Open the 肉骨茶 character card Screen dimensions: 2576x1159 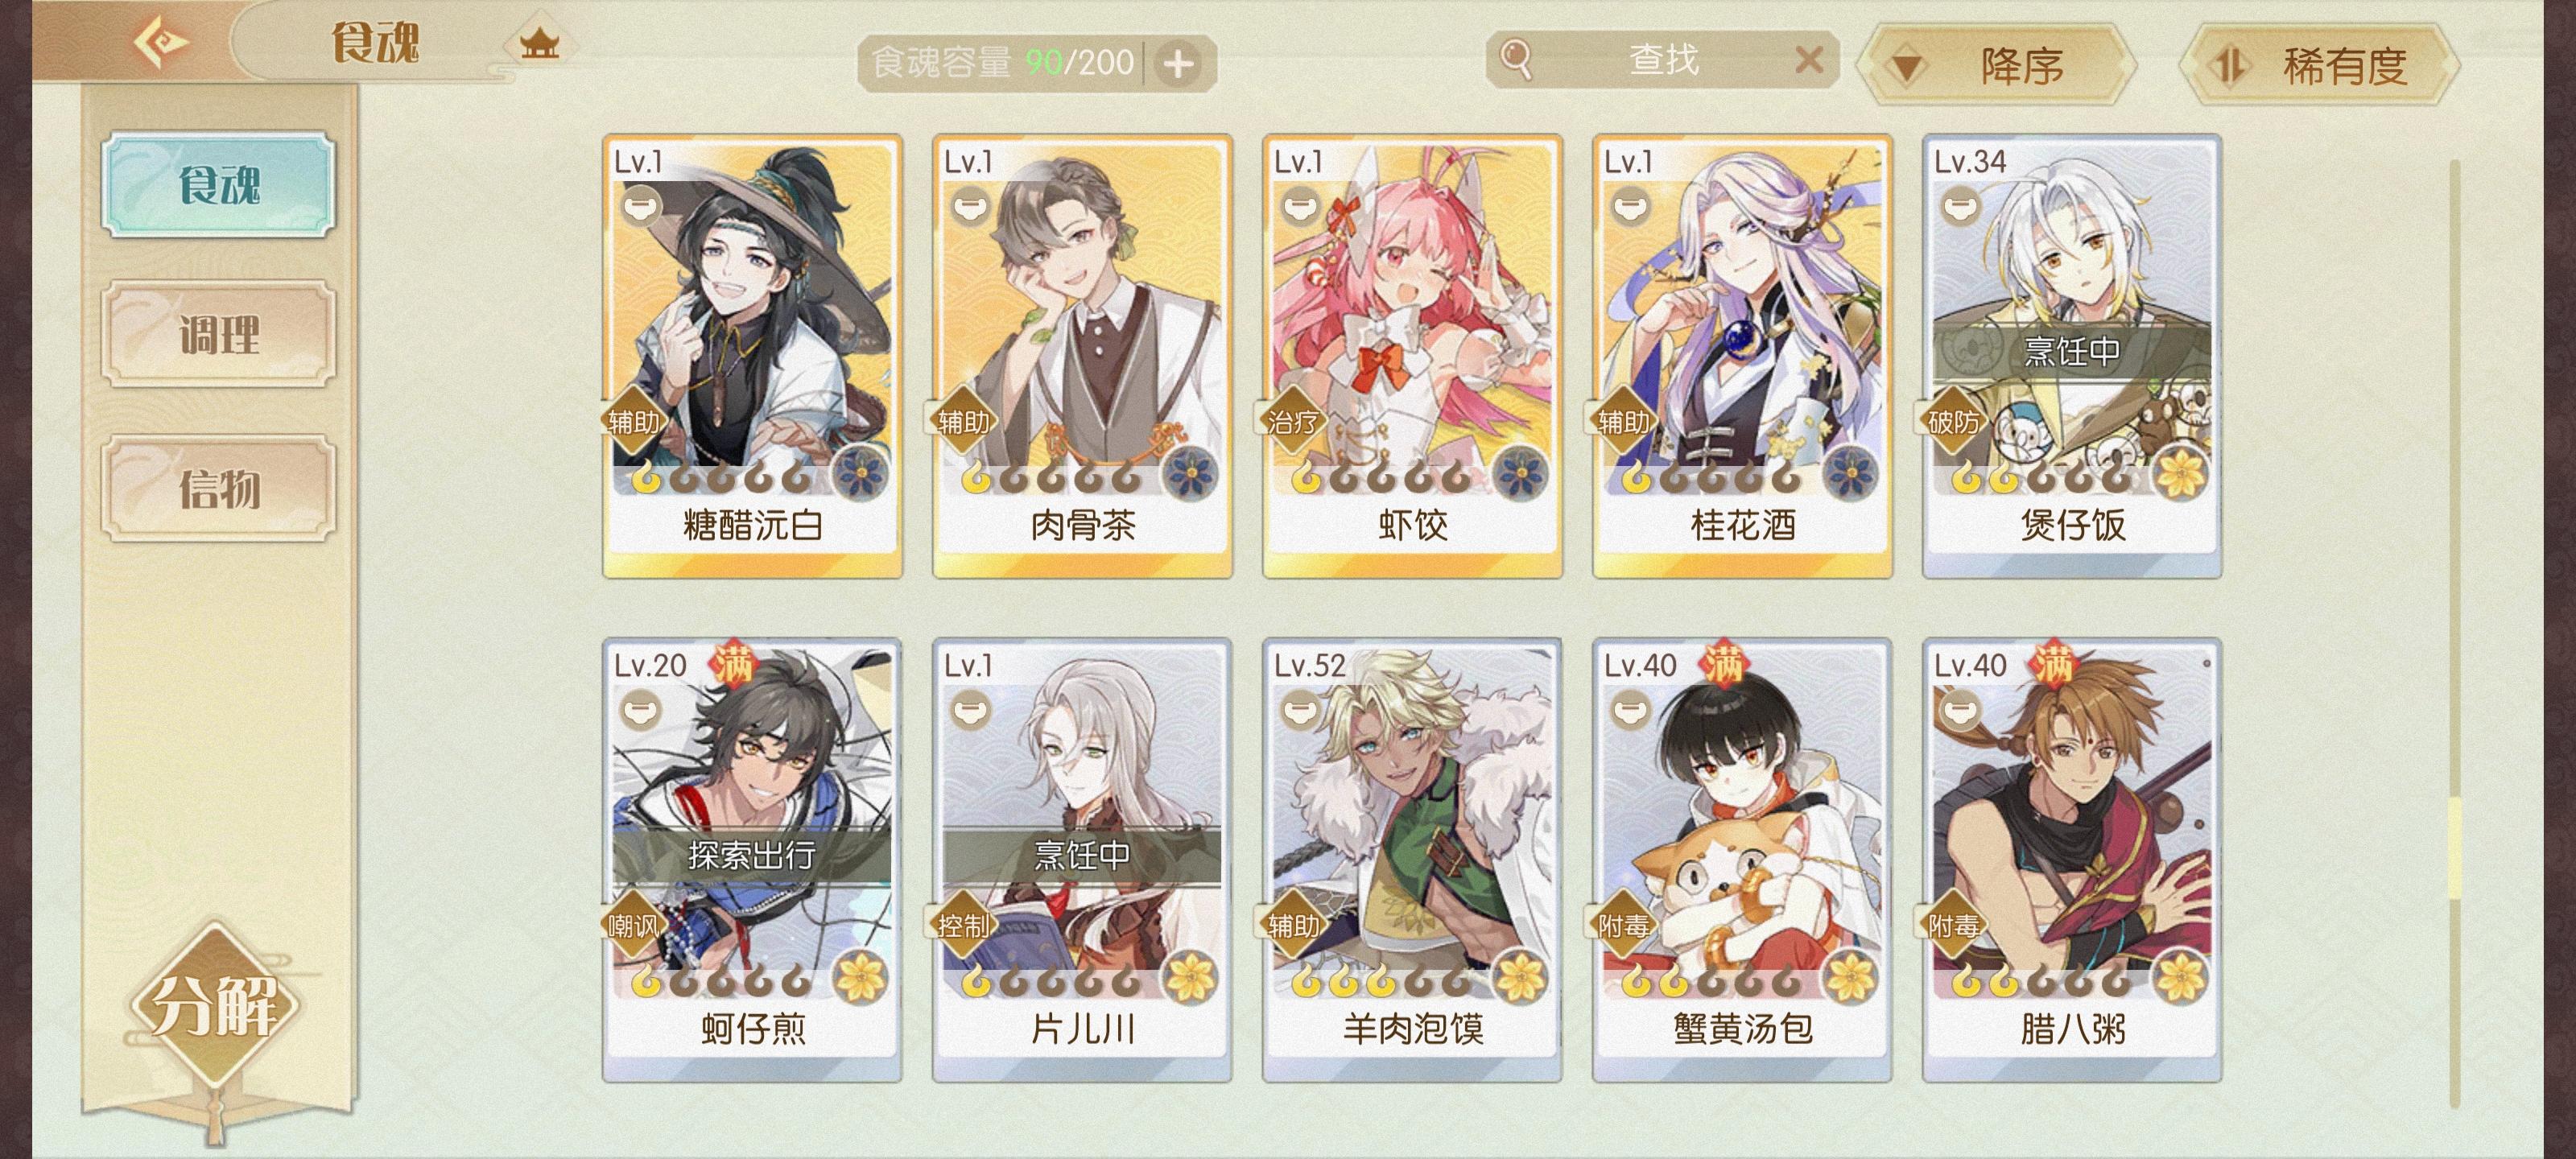click(1082, 356)
